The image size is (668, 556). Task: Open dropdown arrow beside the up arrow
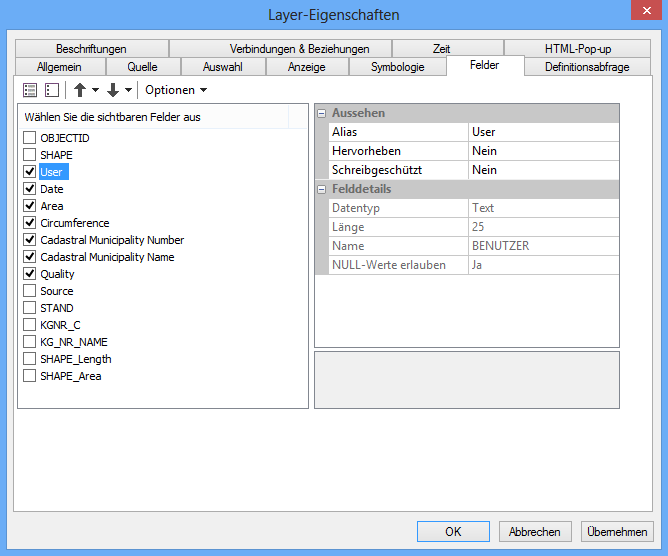click(x=95, y=91)
